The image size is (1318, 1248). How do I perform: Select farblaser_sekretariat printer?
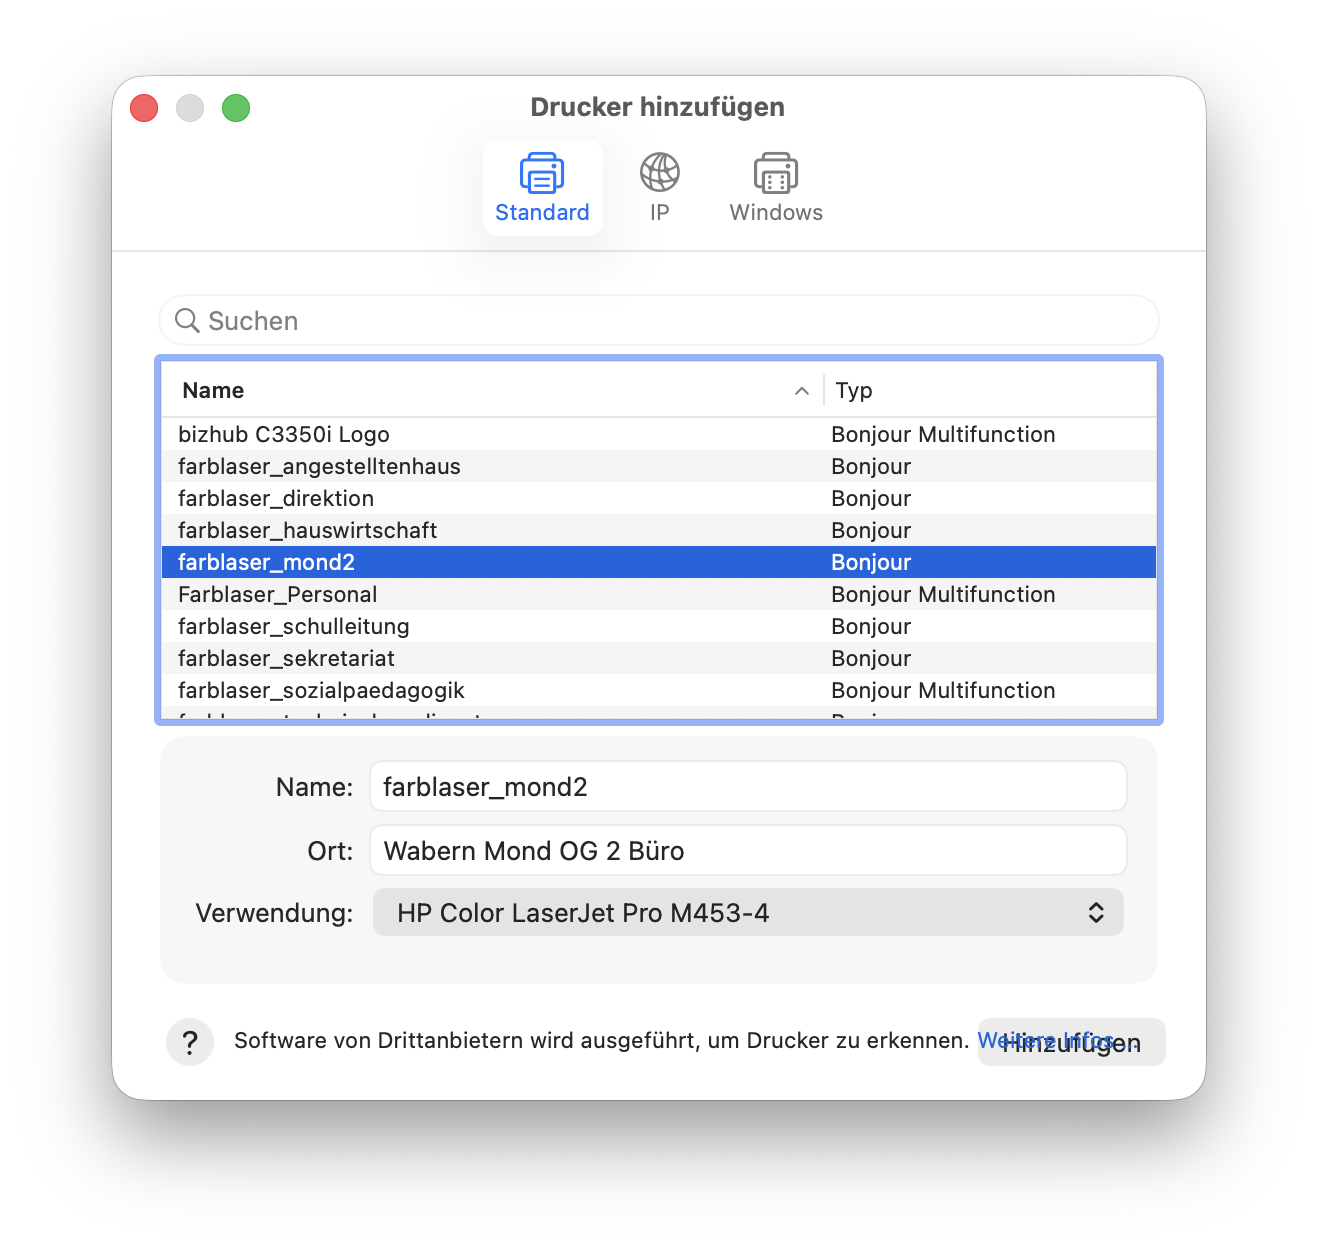pyautogui.click(x=286, y=658)
